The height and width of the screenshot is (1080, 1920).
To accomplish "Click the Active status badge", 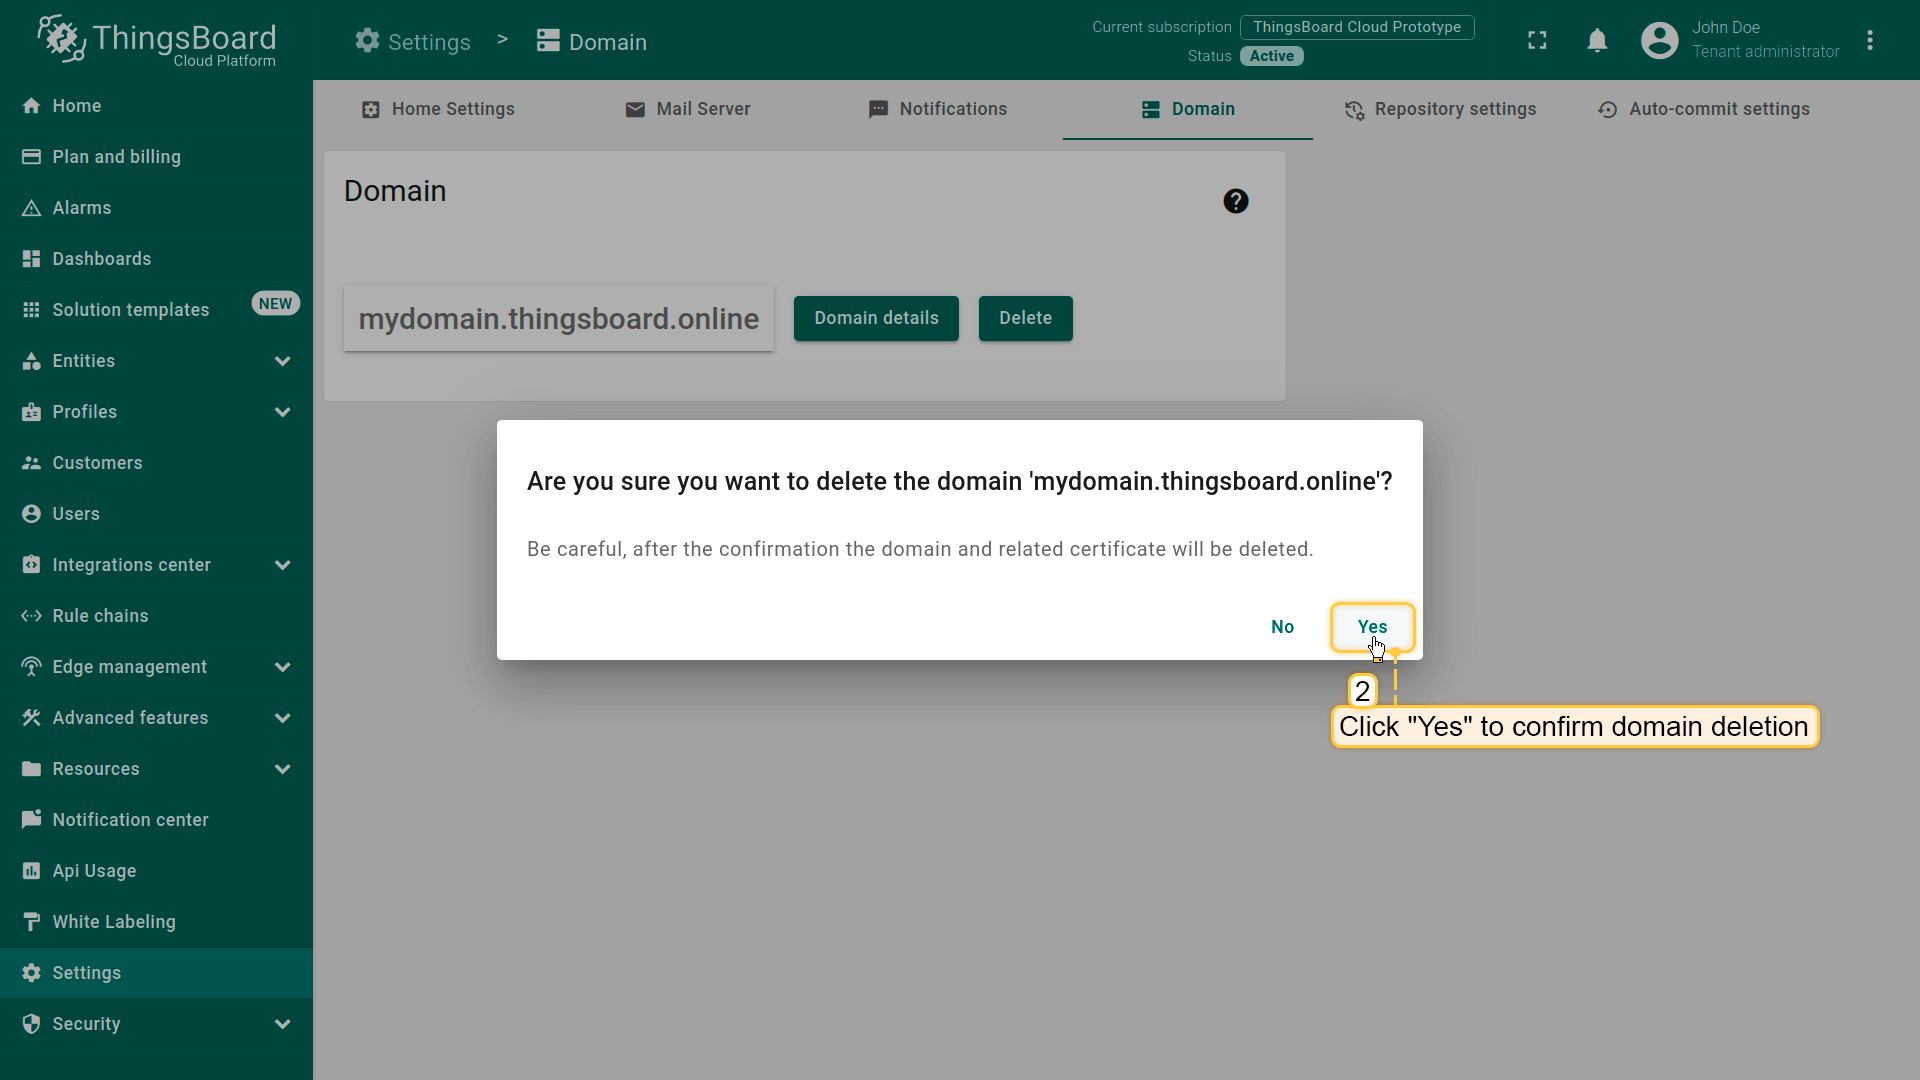I will pos(1271,56).
